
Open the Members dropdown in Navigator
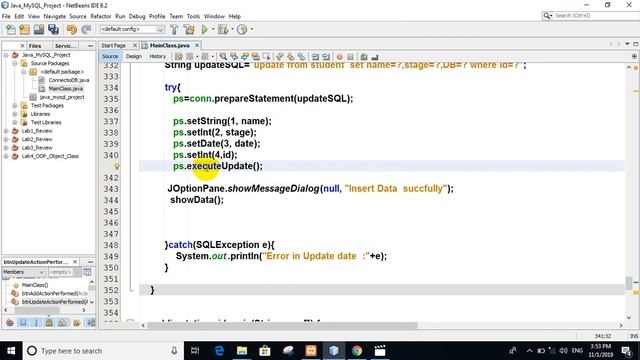(24, 272)
